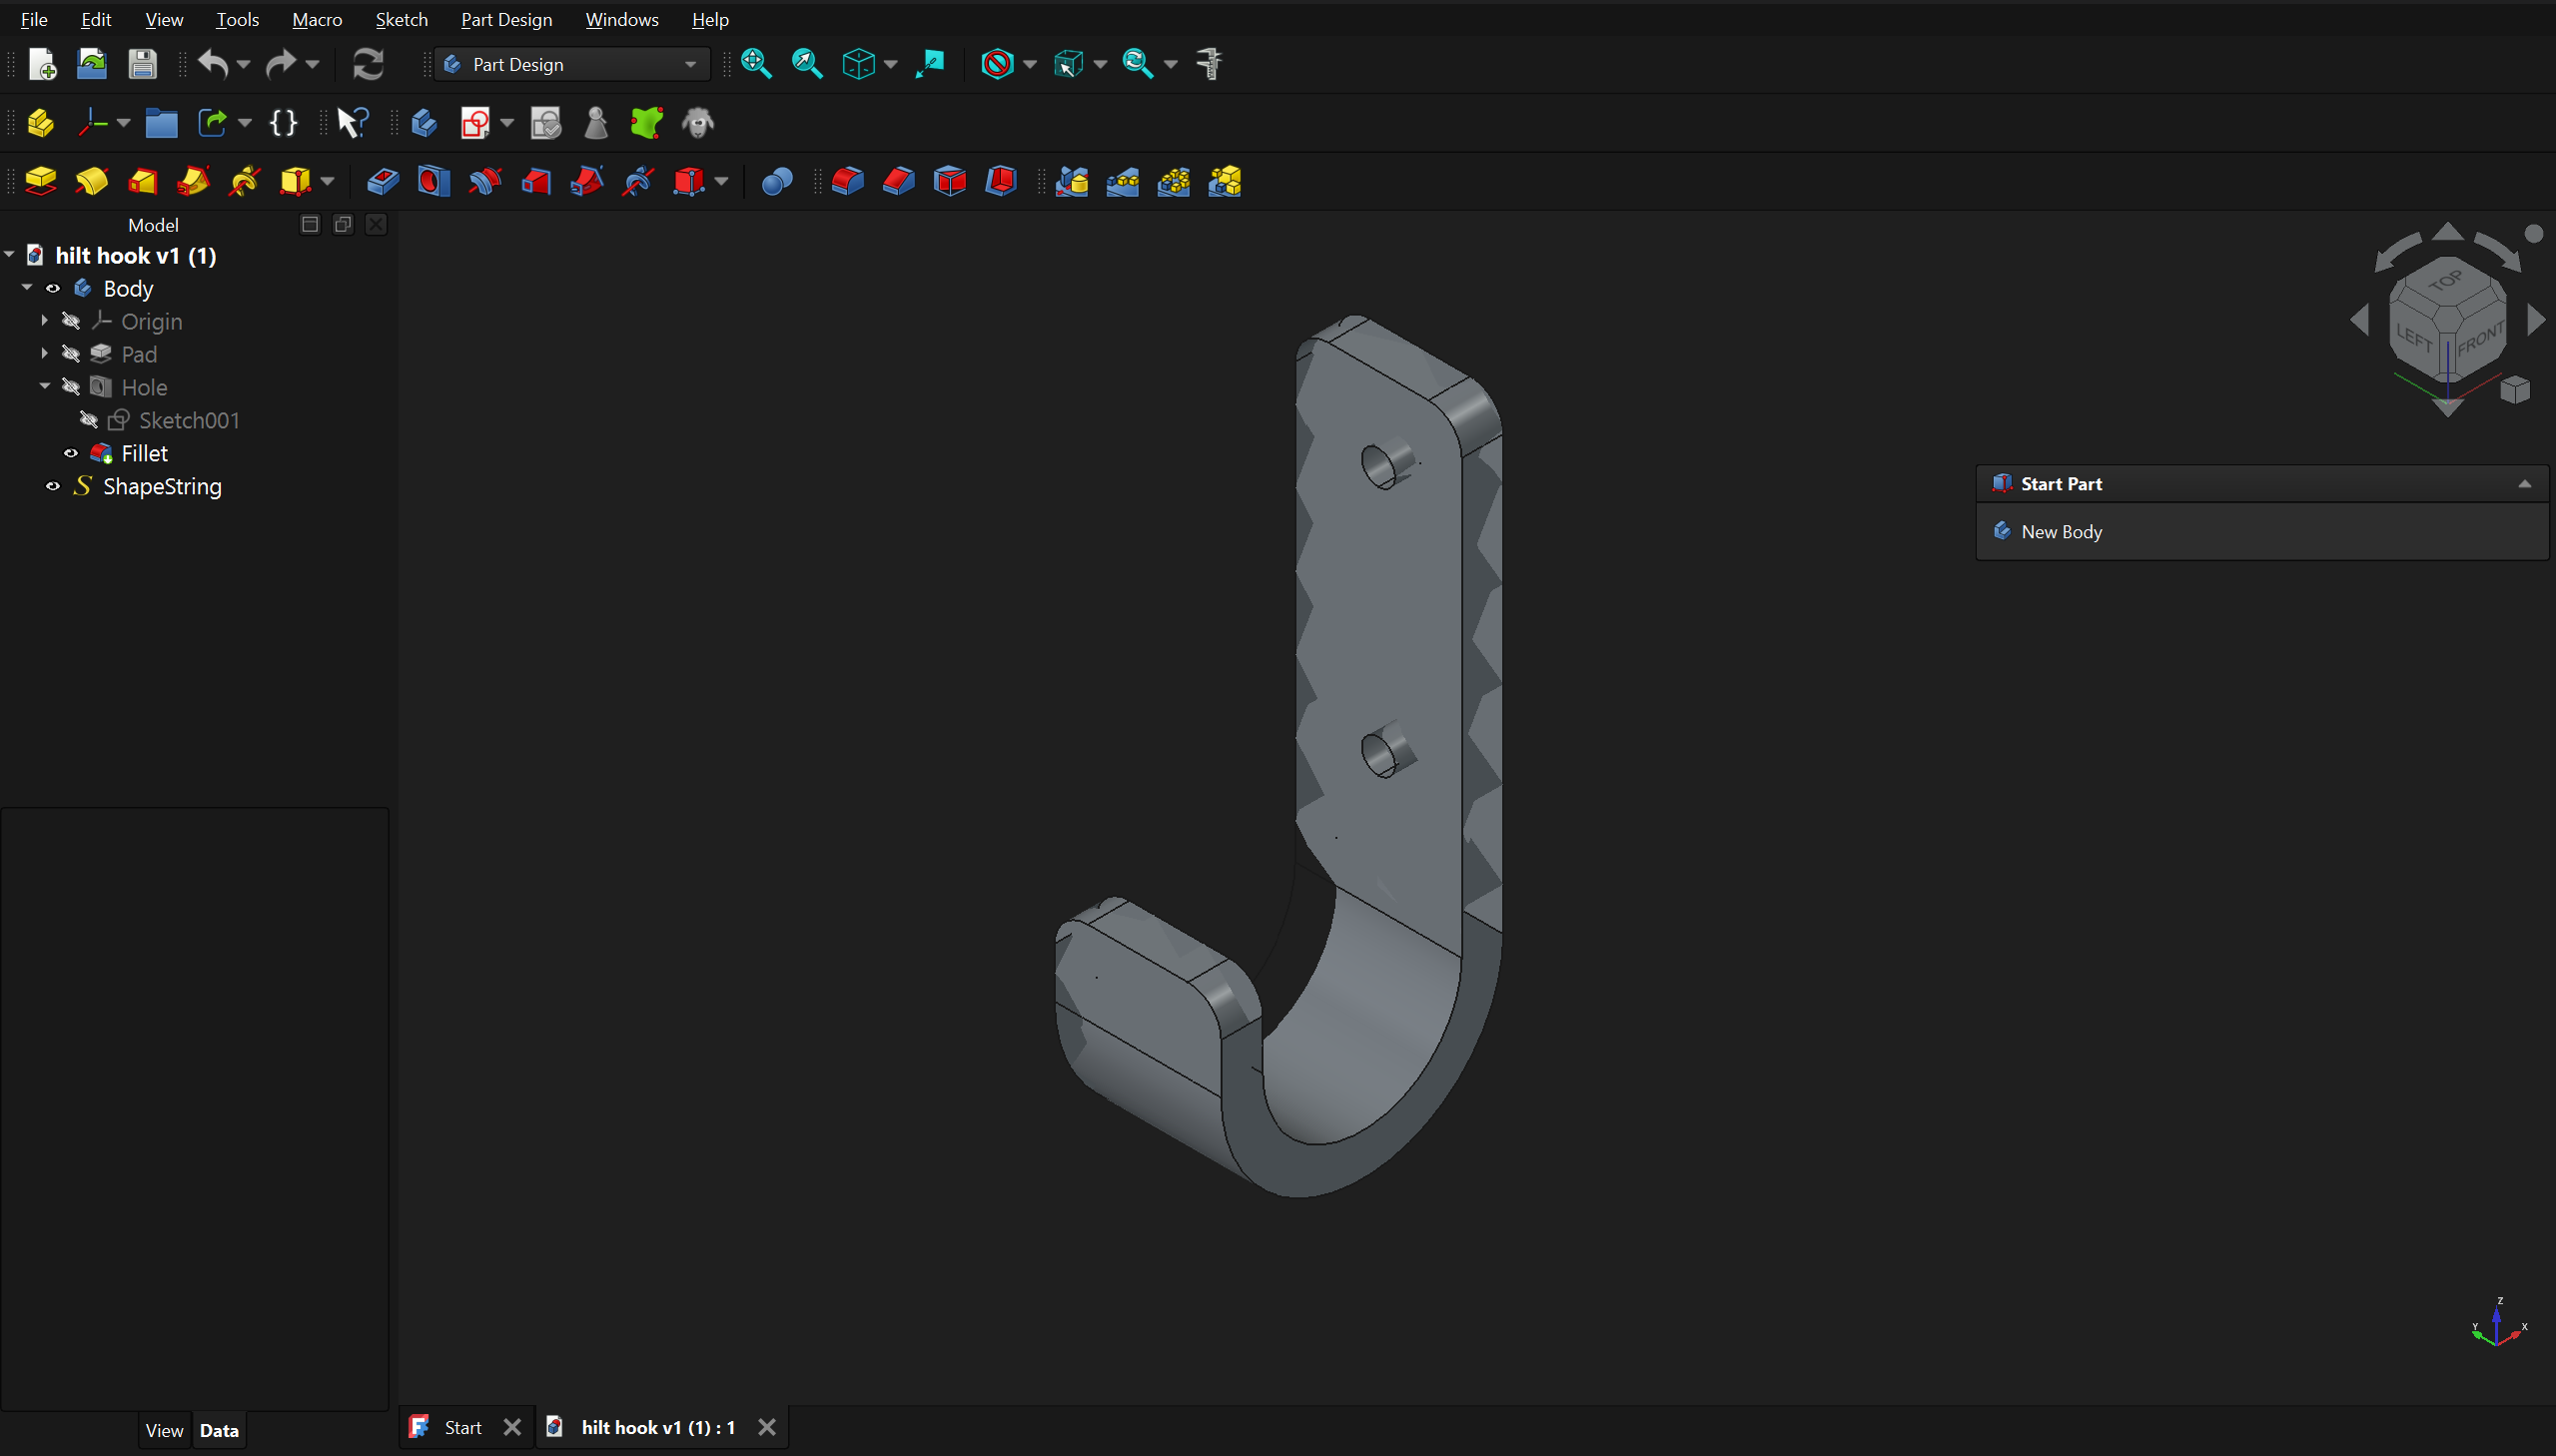Apply the Draft tool to faces
Screen dimensions: 2556x1456
pos(950,181)
